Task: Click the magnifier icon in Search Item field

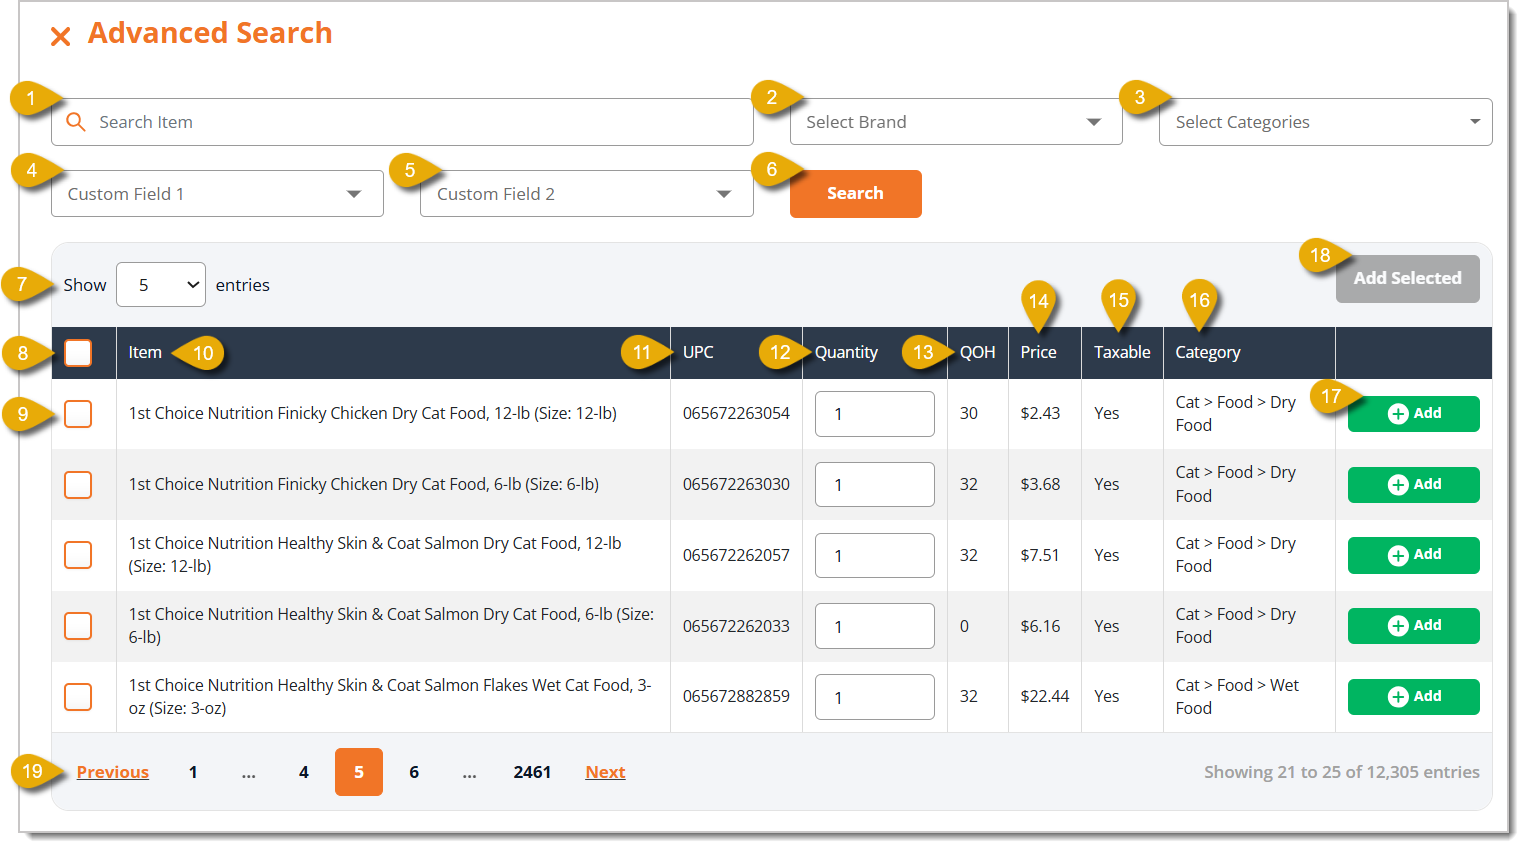Action: coord(75,122)
